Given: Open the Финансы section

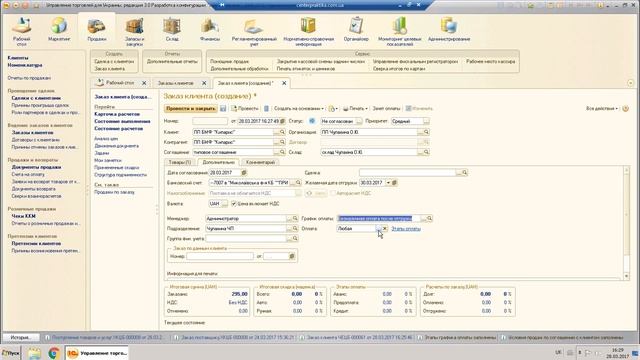Looking at the screenshot, I should pyautogui.click(x=210, y=29).
